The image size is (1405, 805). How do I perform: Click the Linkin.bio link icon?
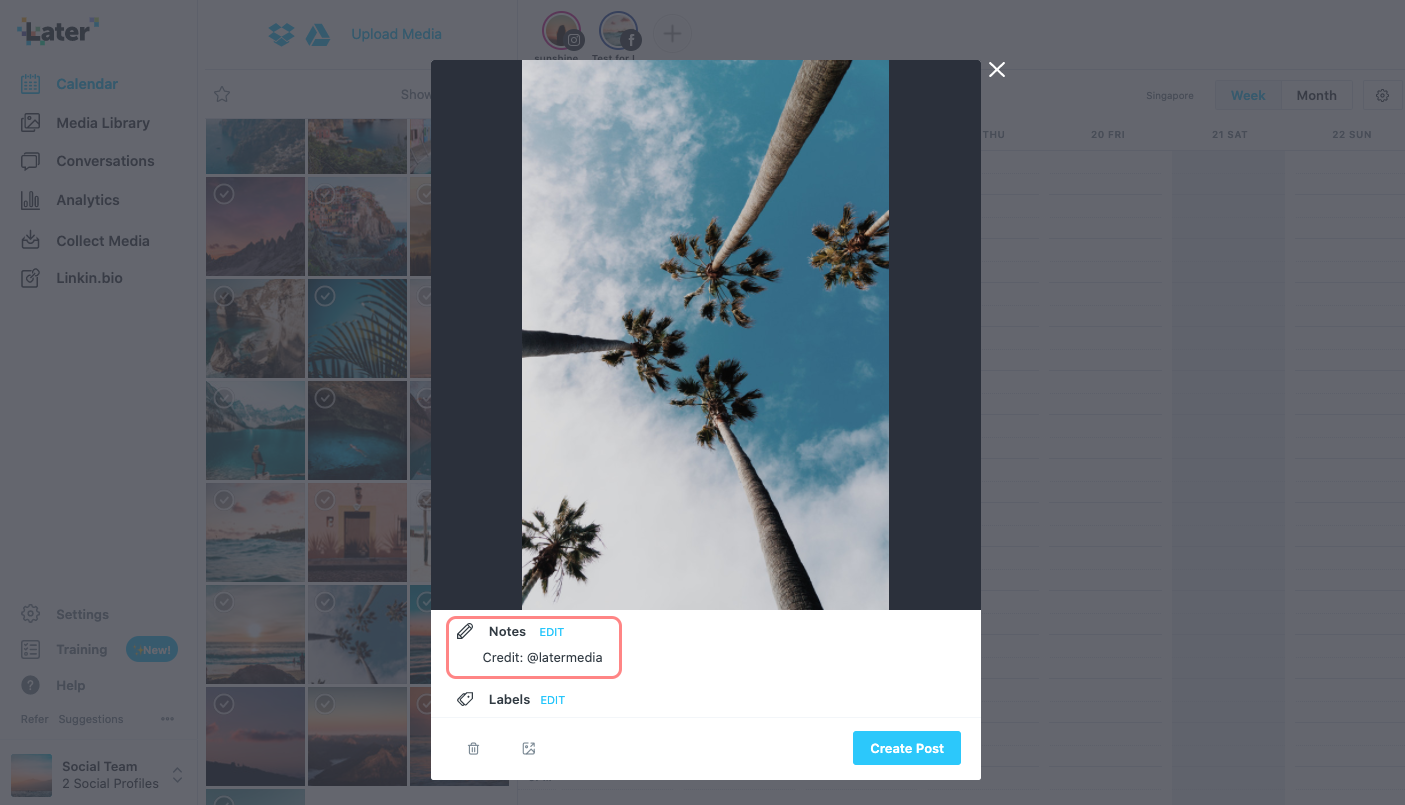31,278
